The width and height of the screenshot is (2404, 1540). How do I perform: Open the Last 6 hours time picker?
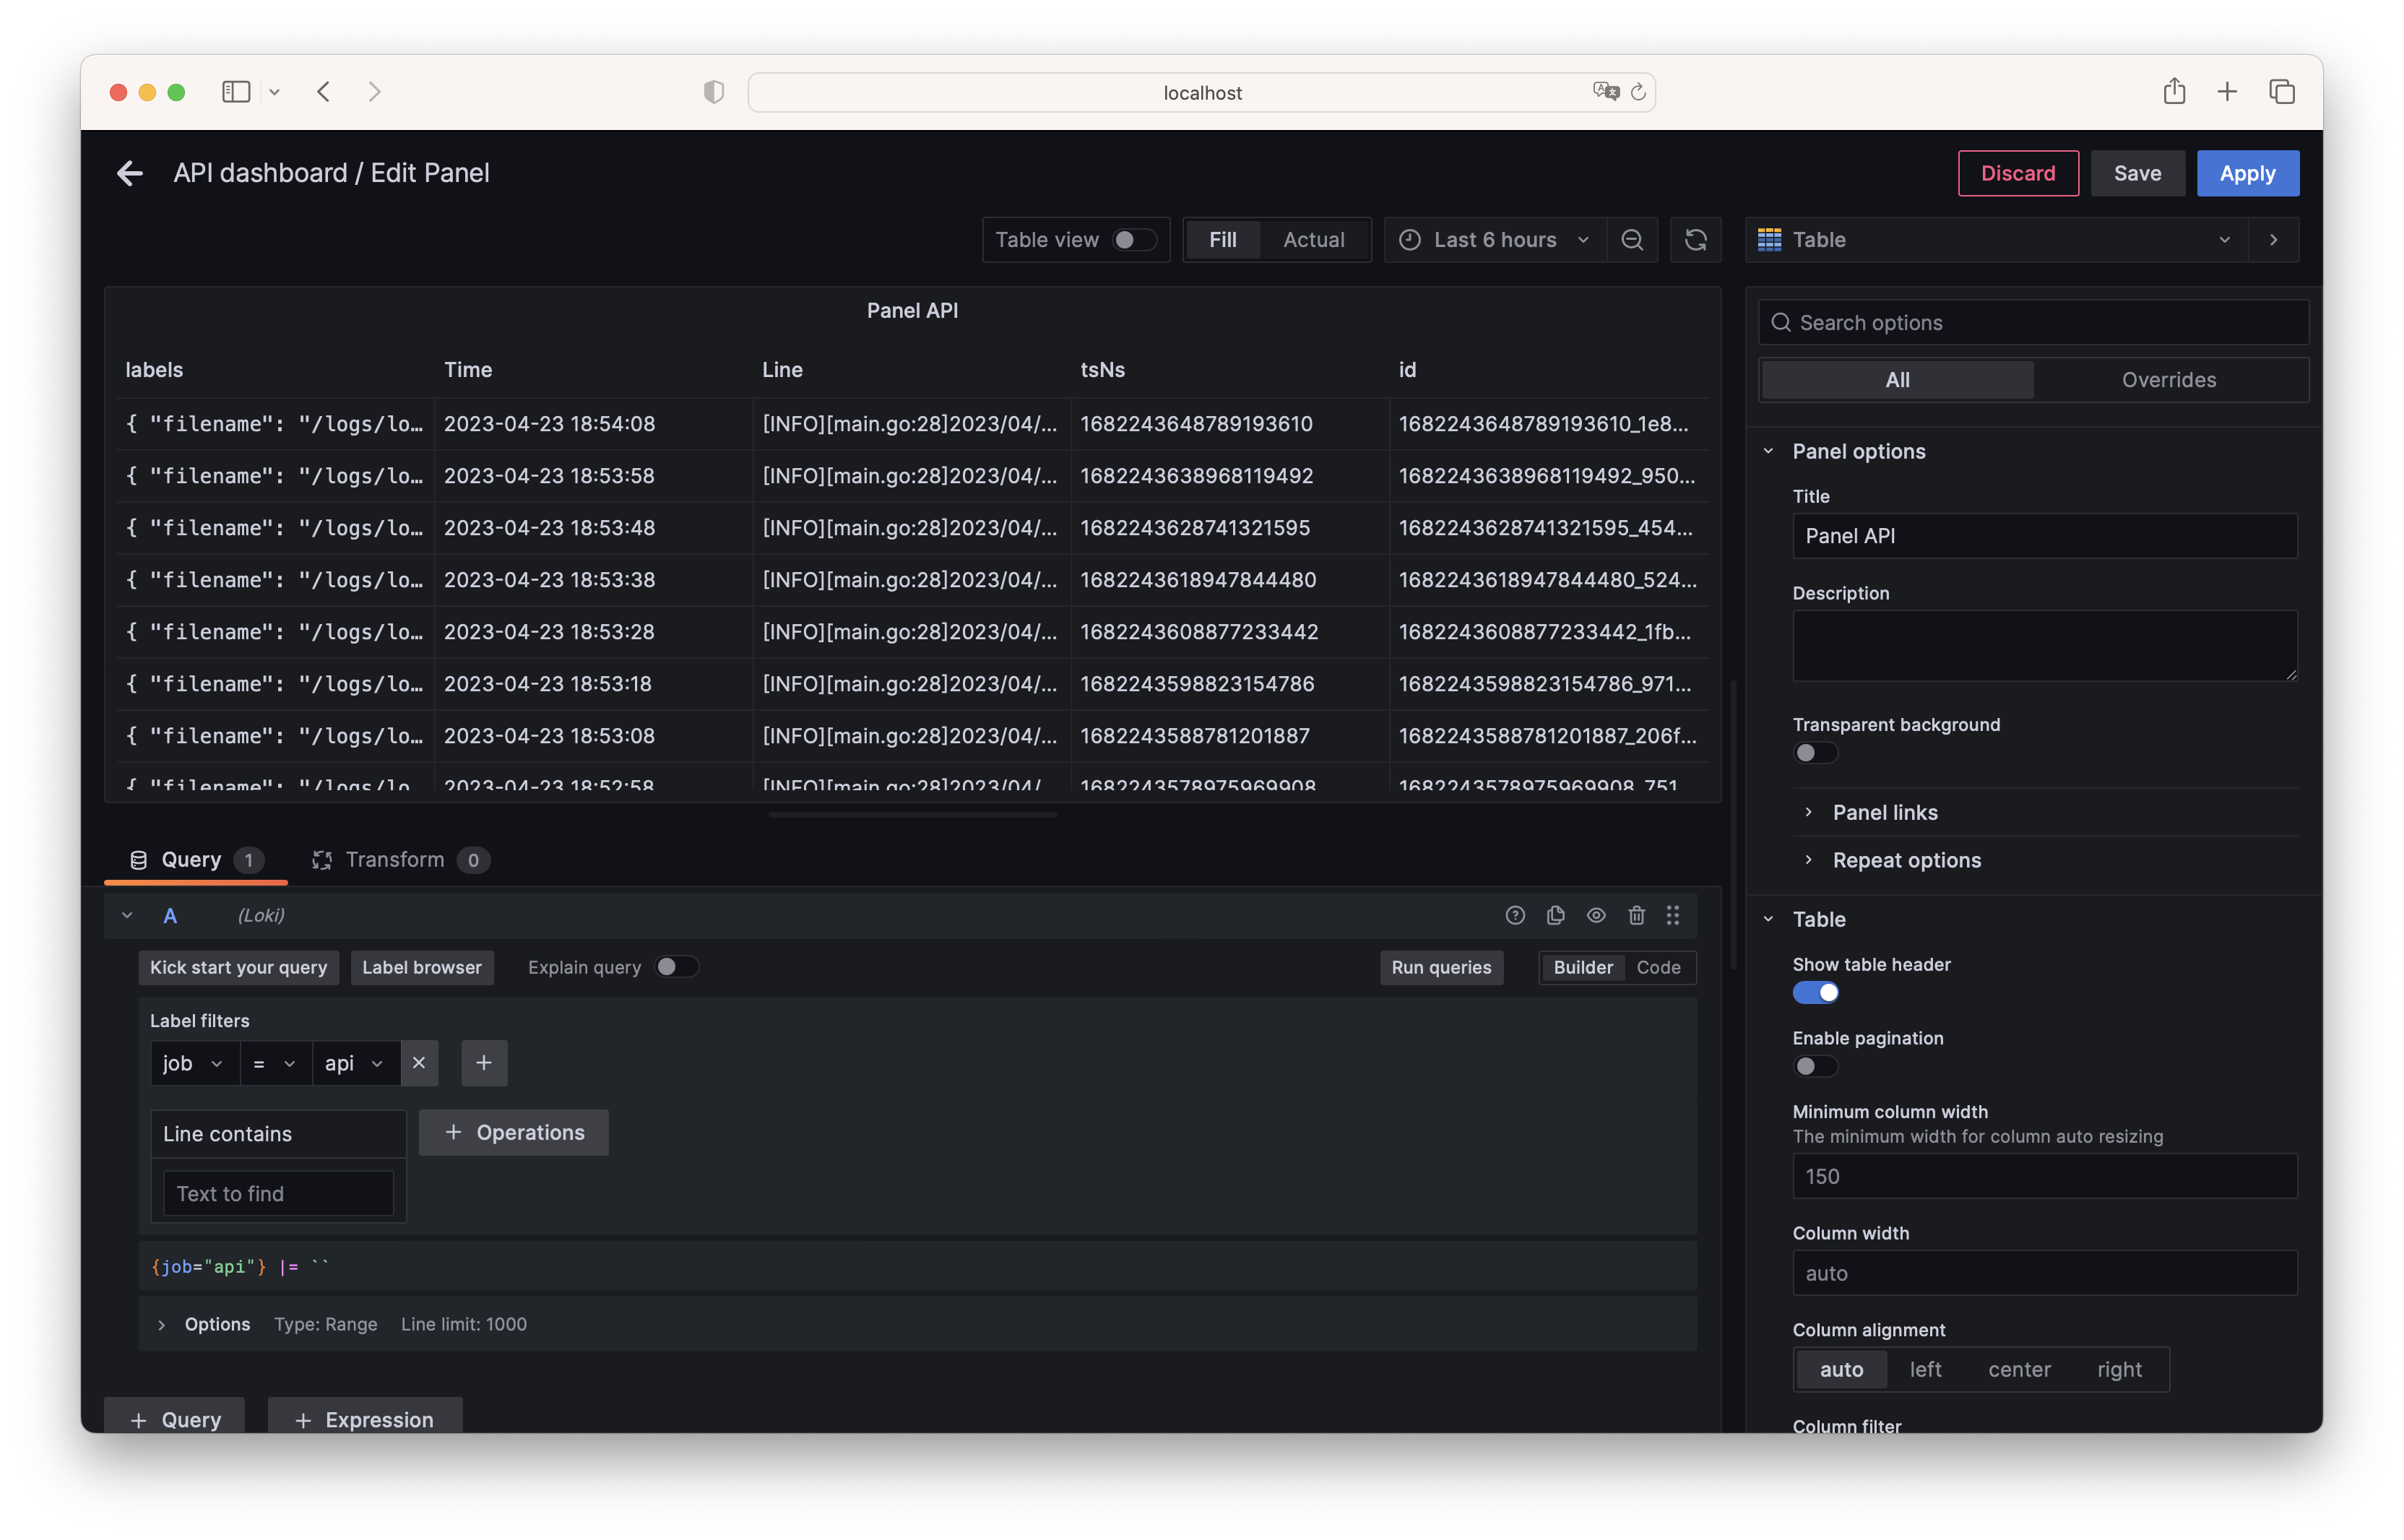1495,240
